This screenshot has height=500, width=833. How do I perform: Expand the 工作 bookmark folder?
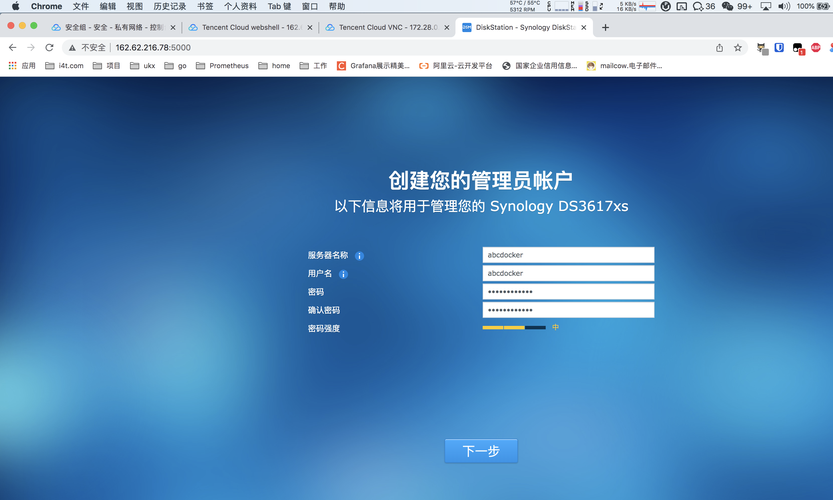point(313,66)
